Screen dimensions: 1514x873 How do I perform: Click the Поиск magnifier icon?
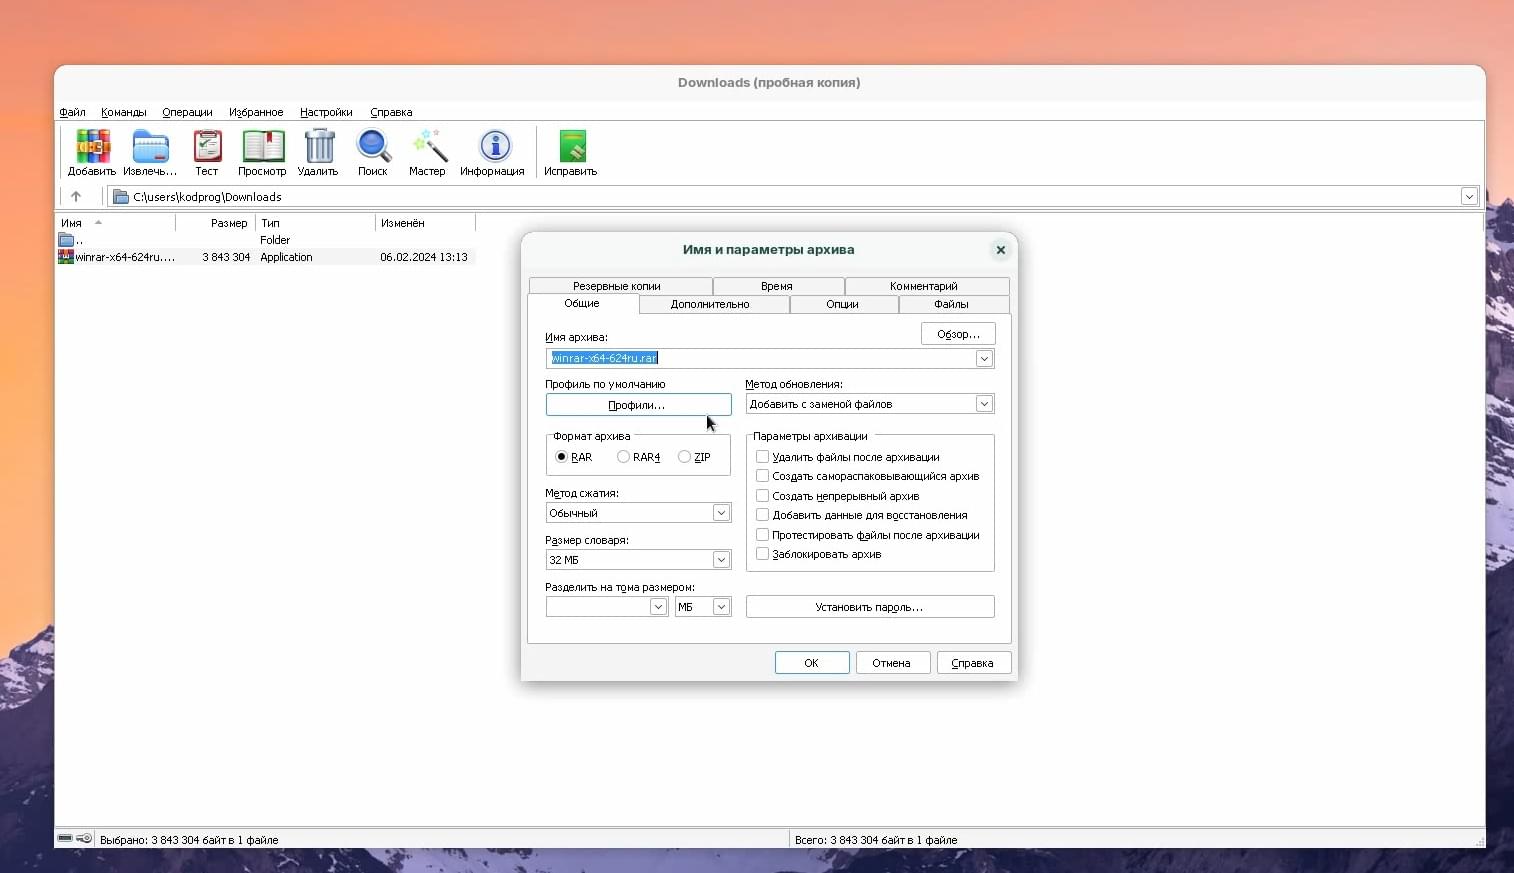(373, 146)
